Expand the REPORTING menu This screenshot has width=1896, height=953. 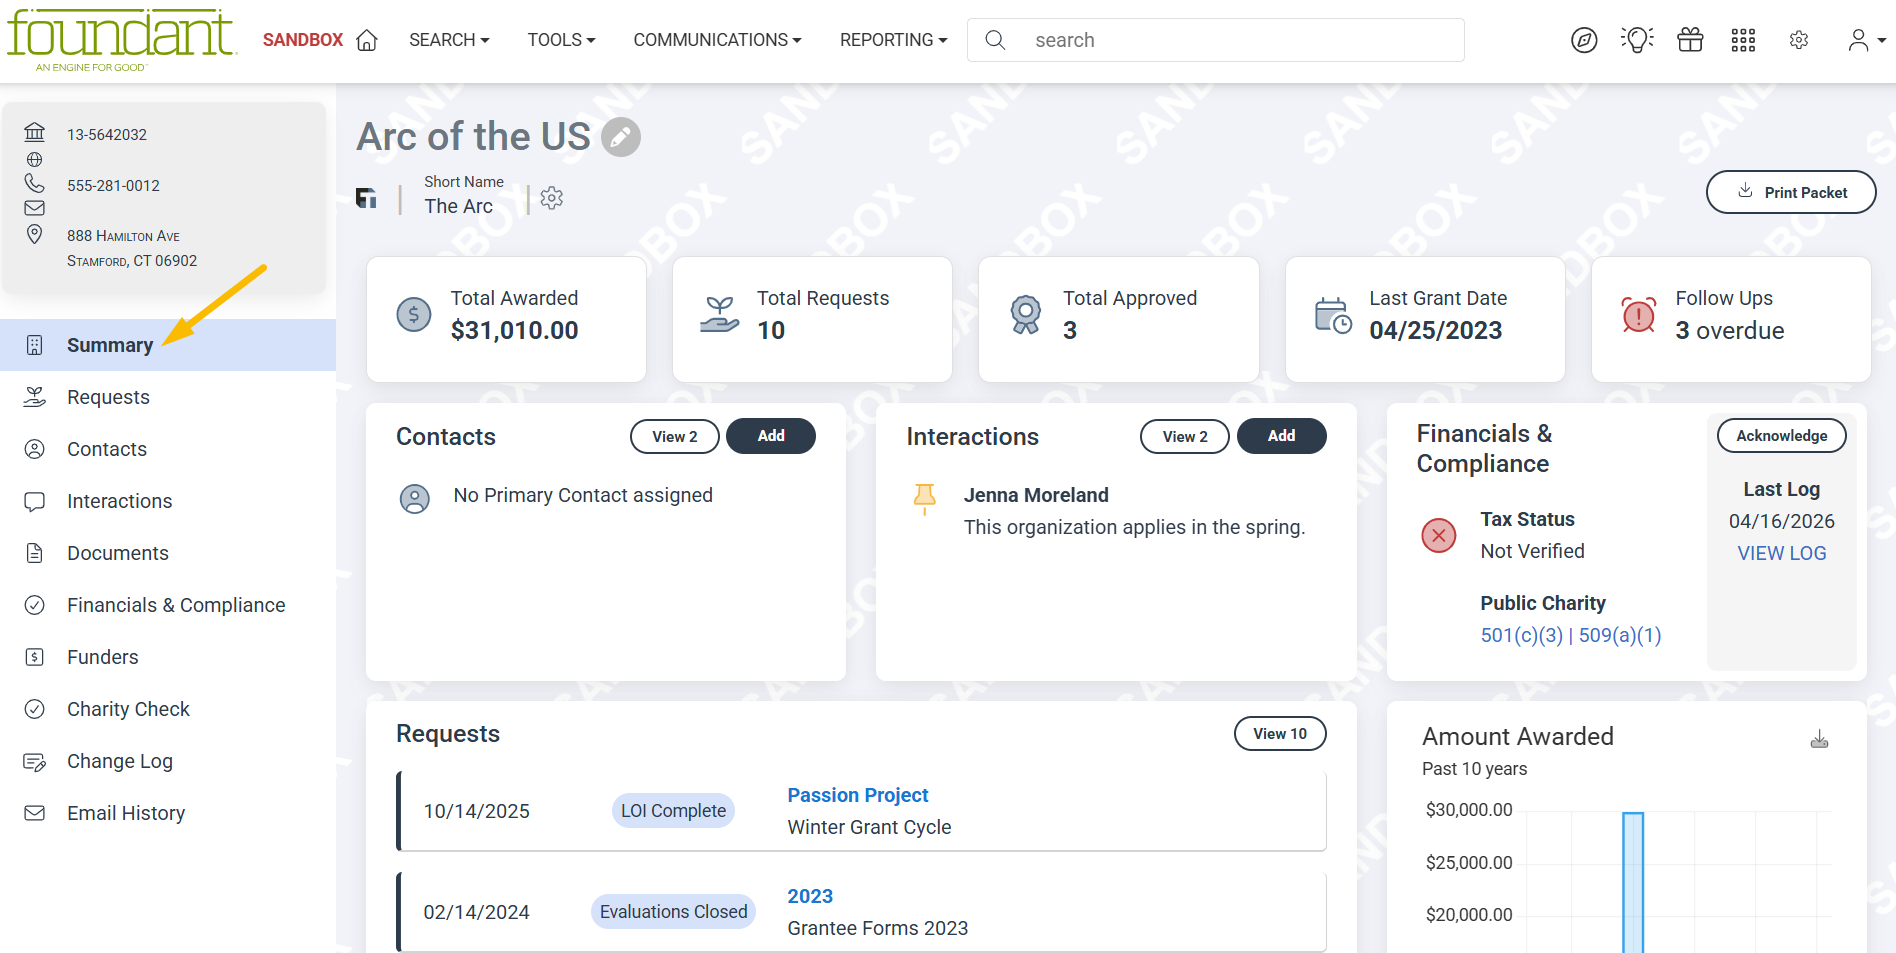click(894, 40)
